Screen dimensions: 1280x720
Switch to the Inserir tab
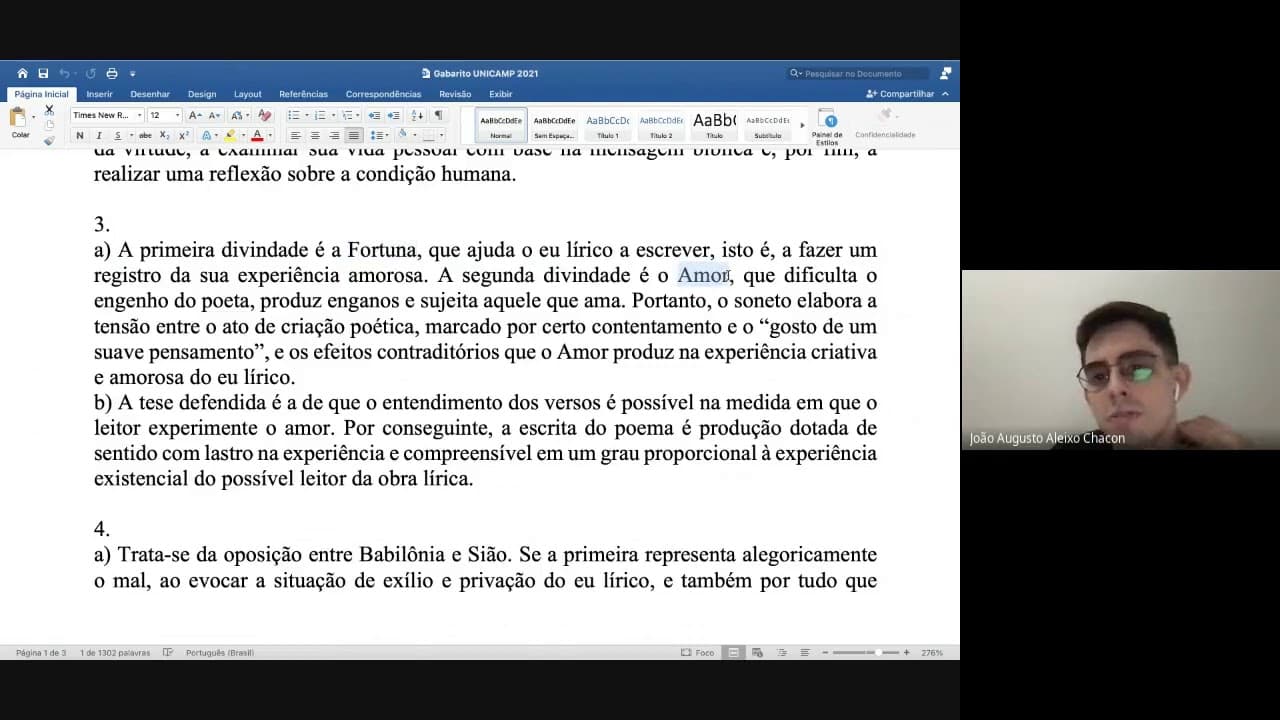[99, 94]
